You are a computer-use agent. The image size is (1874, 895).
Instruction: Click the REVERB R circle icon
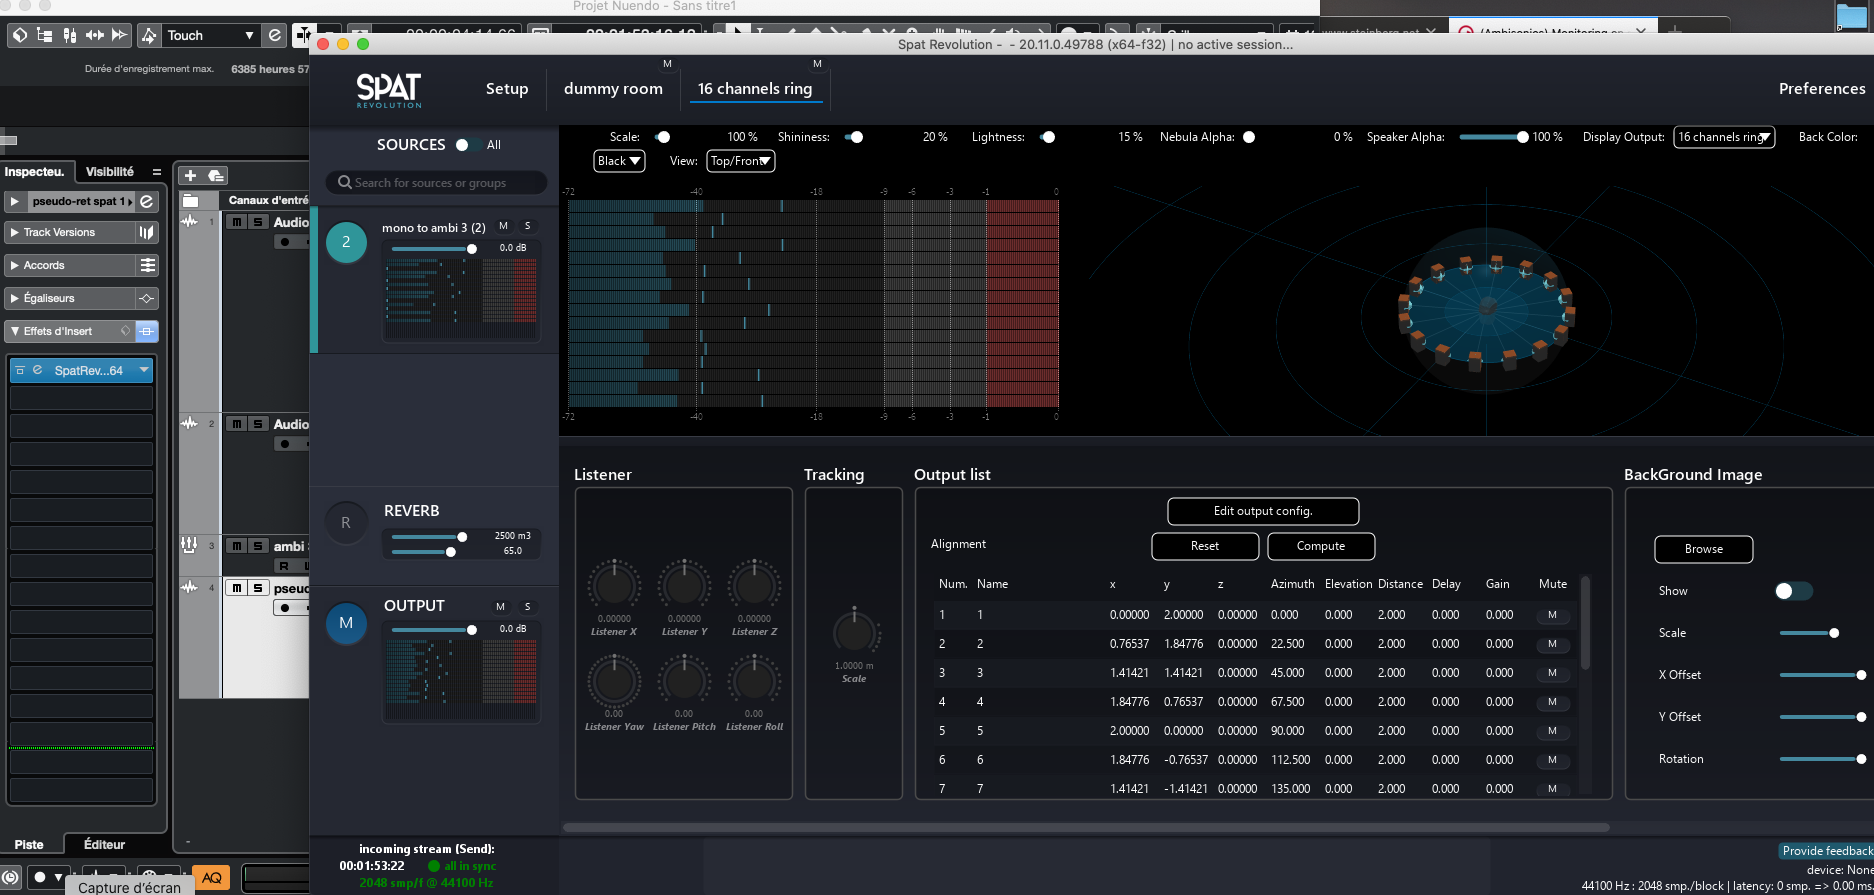[x=346, y=522]
